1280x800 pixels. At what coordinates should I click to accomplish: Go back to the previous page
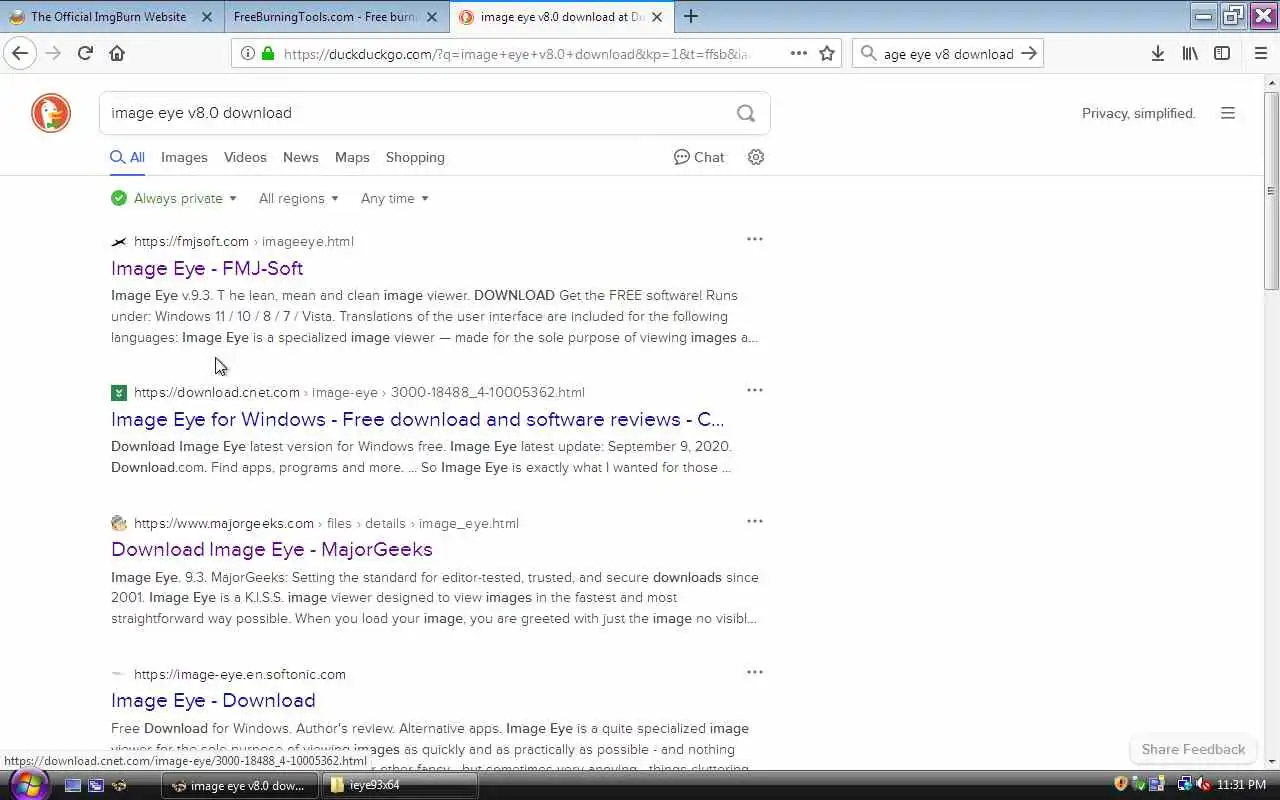[20, 53]
